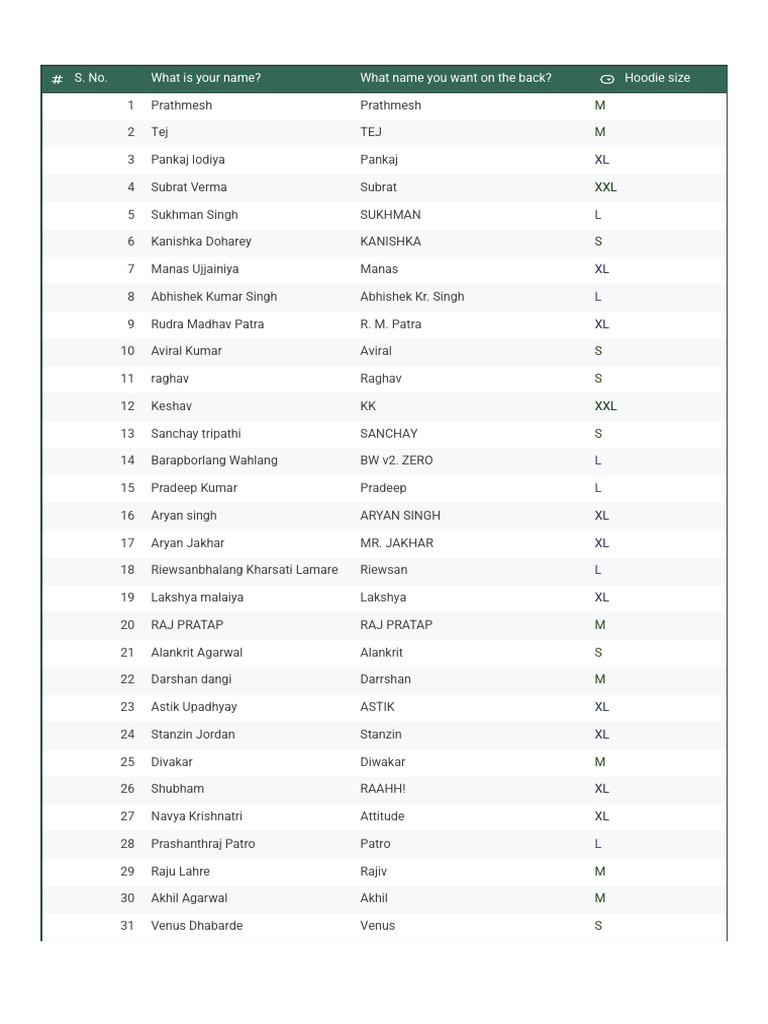Screen dimensions: 768x1024
Task: Open the M size option for Prathmesh
Action: coord(600,105)
